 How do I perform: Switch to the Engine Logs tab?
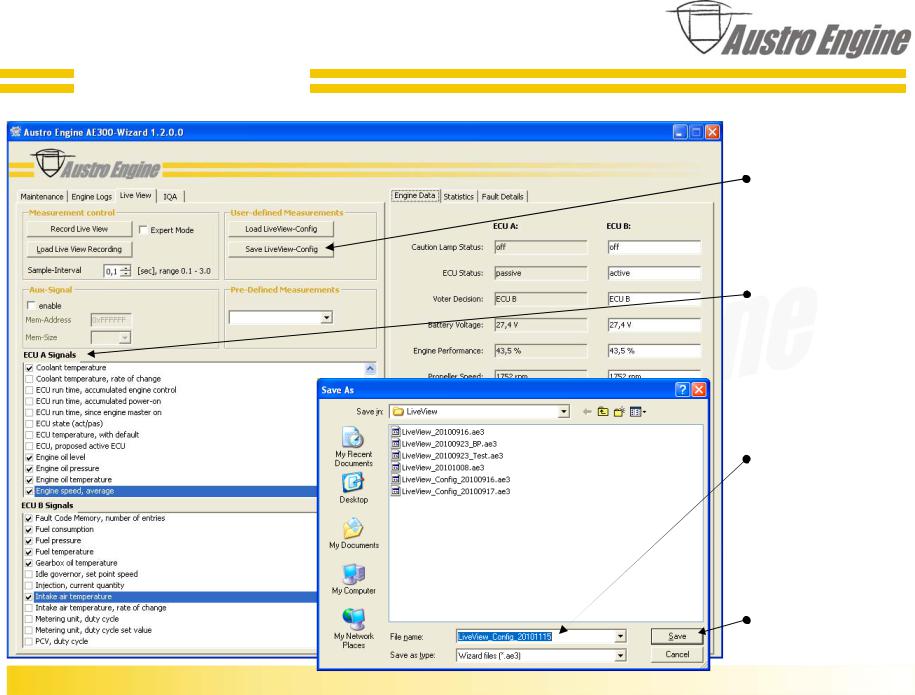[x=92, y=197]
